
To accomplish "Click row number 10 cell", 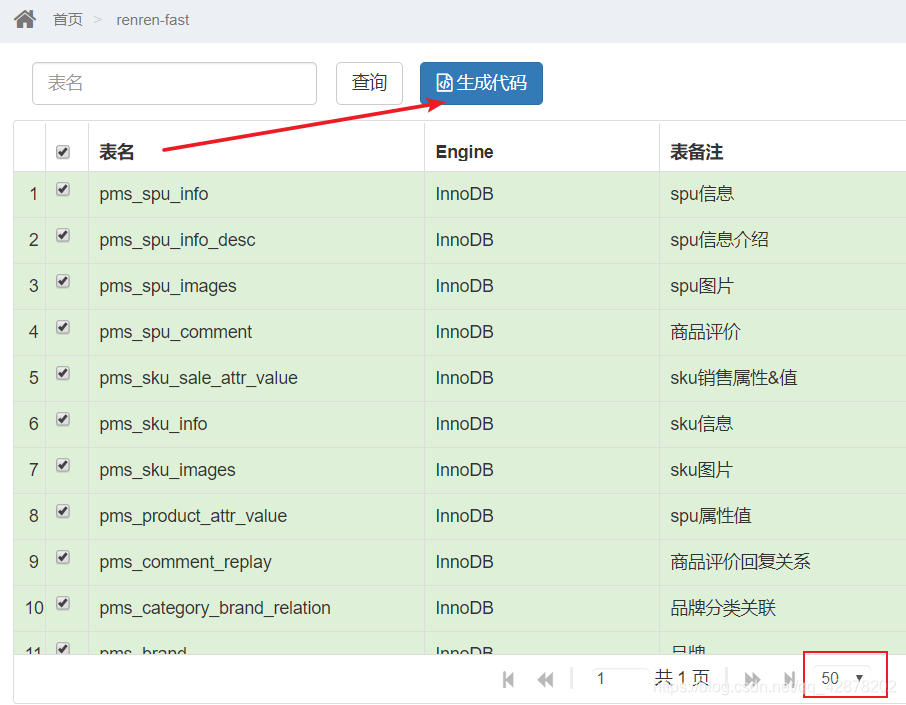I will click(x=29, y=608).
